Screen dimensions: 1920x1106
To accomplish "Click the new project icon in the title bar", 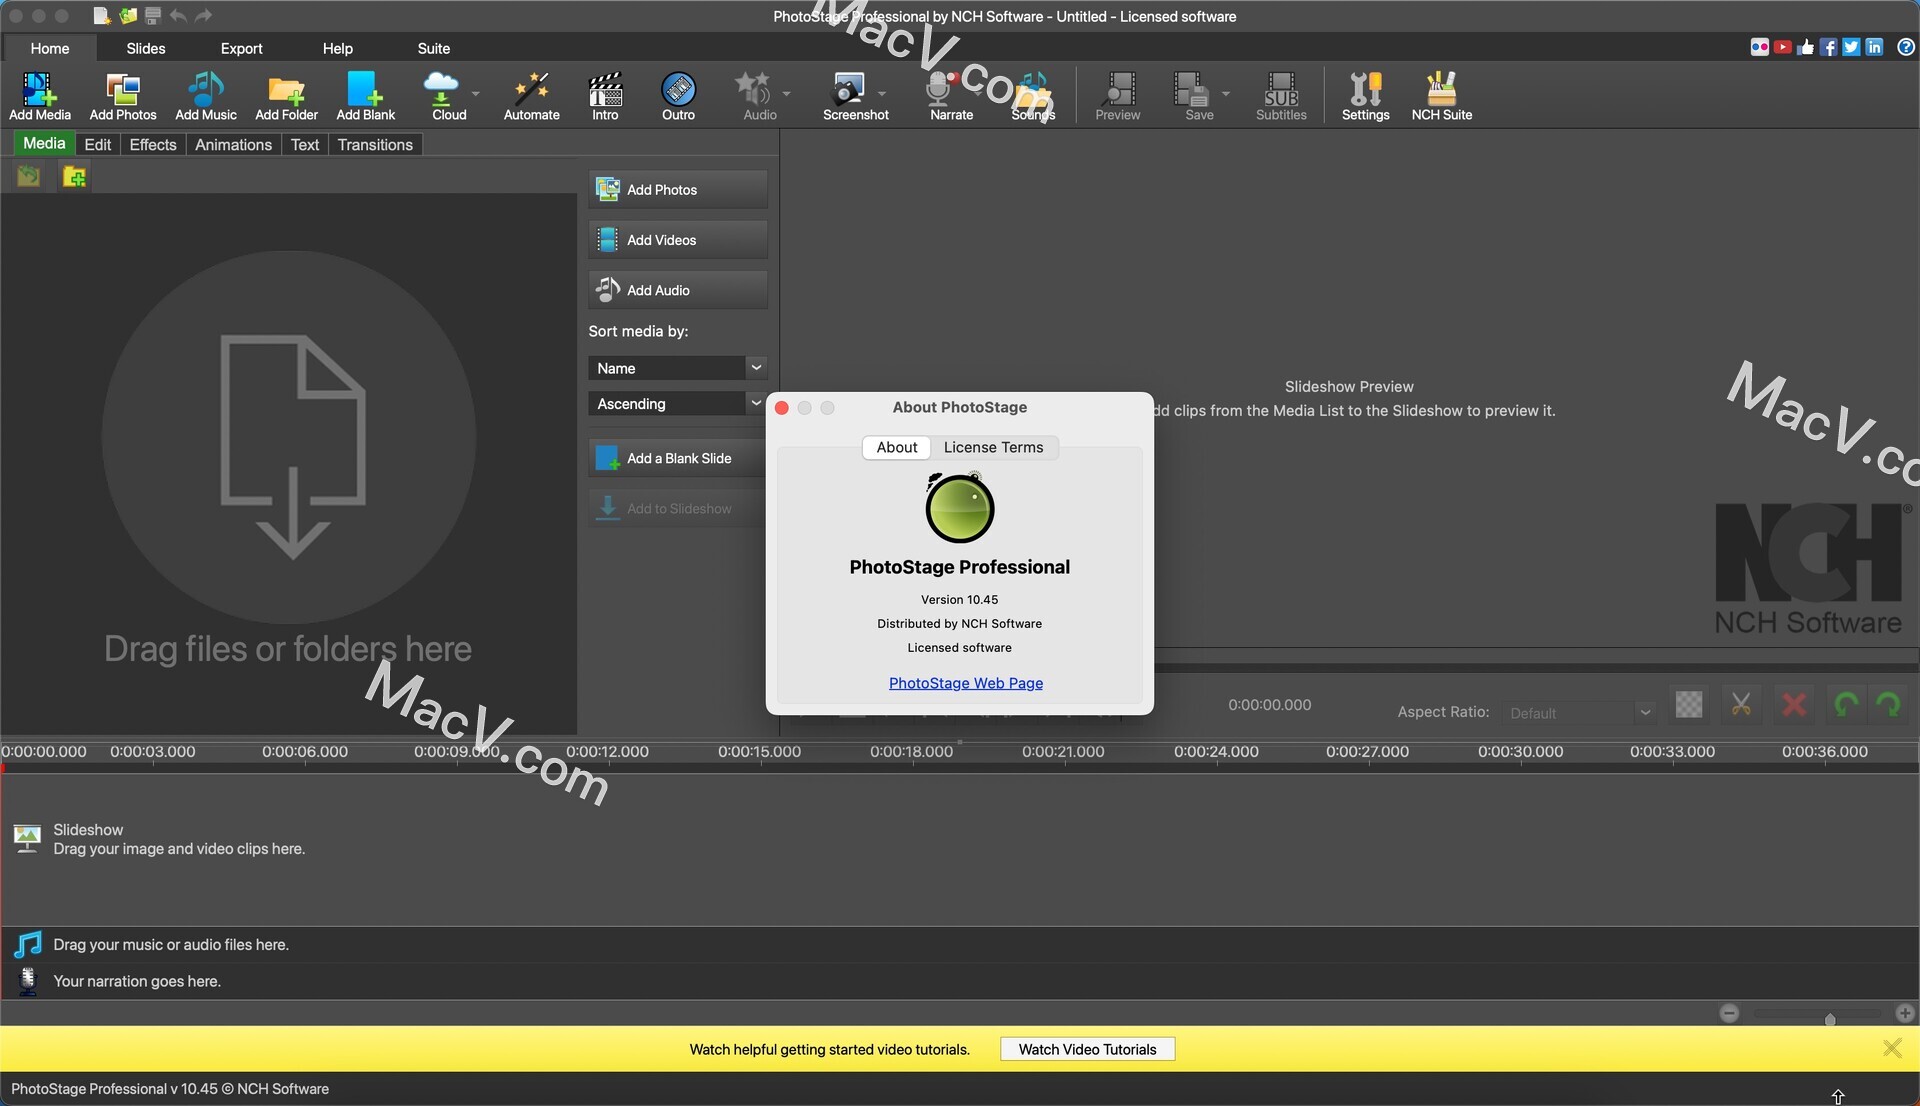I will 101,15.
